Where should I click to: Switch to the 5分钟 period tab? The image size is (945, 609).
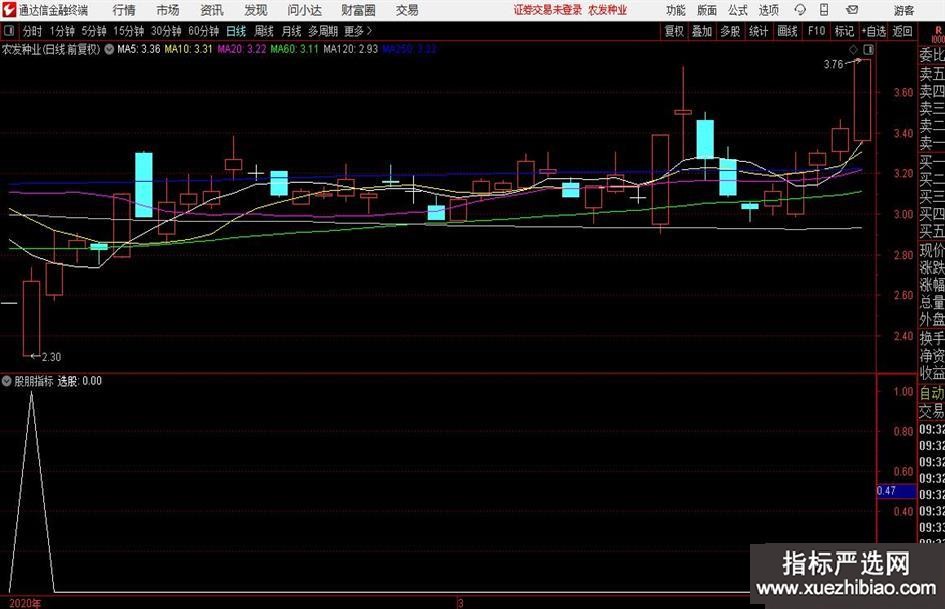coord(94,31)
